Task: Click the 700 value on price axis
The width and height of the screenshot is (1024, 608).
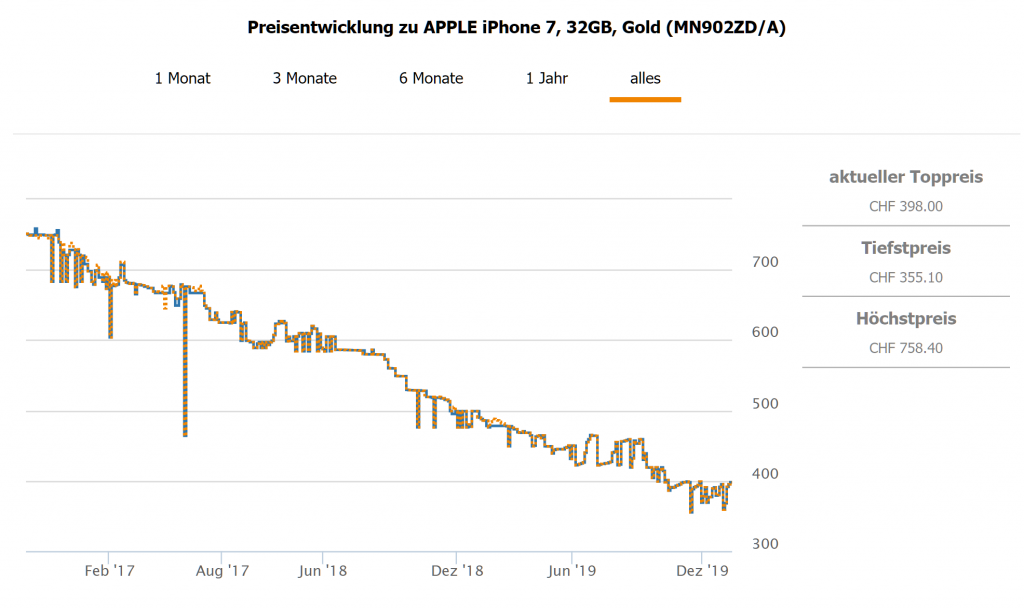Action: click(x=766, y=262)
